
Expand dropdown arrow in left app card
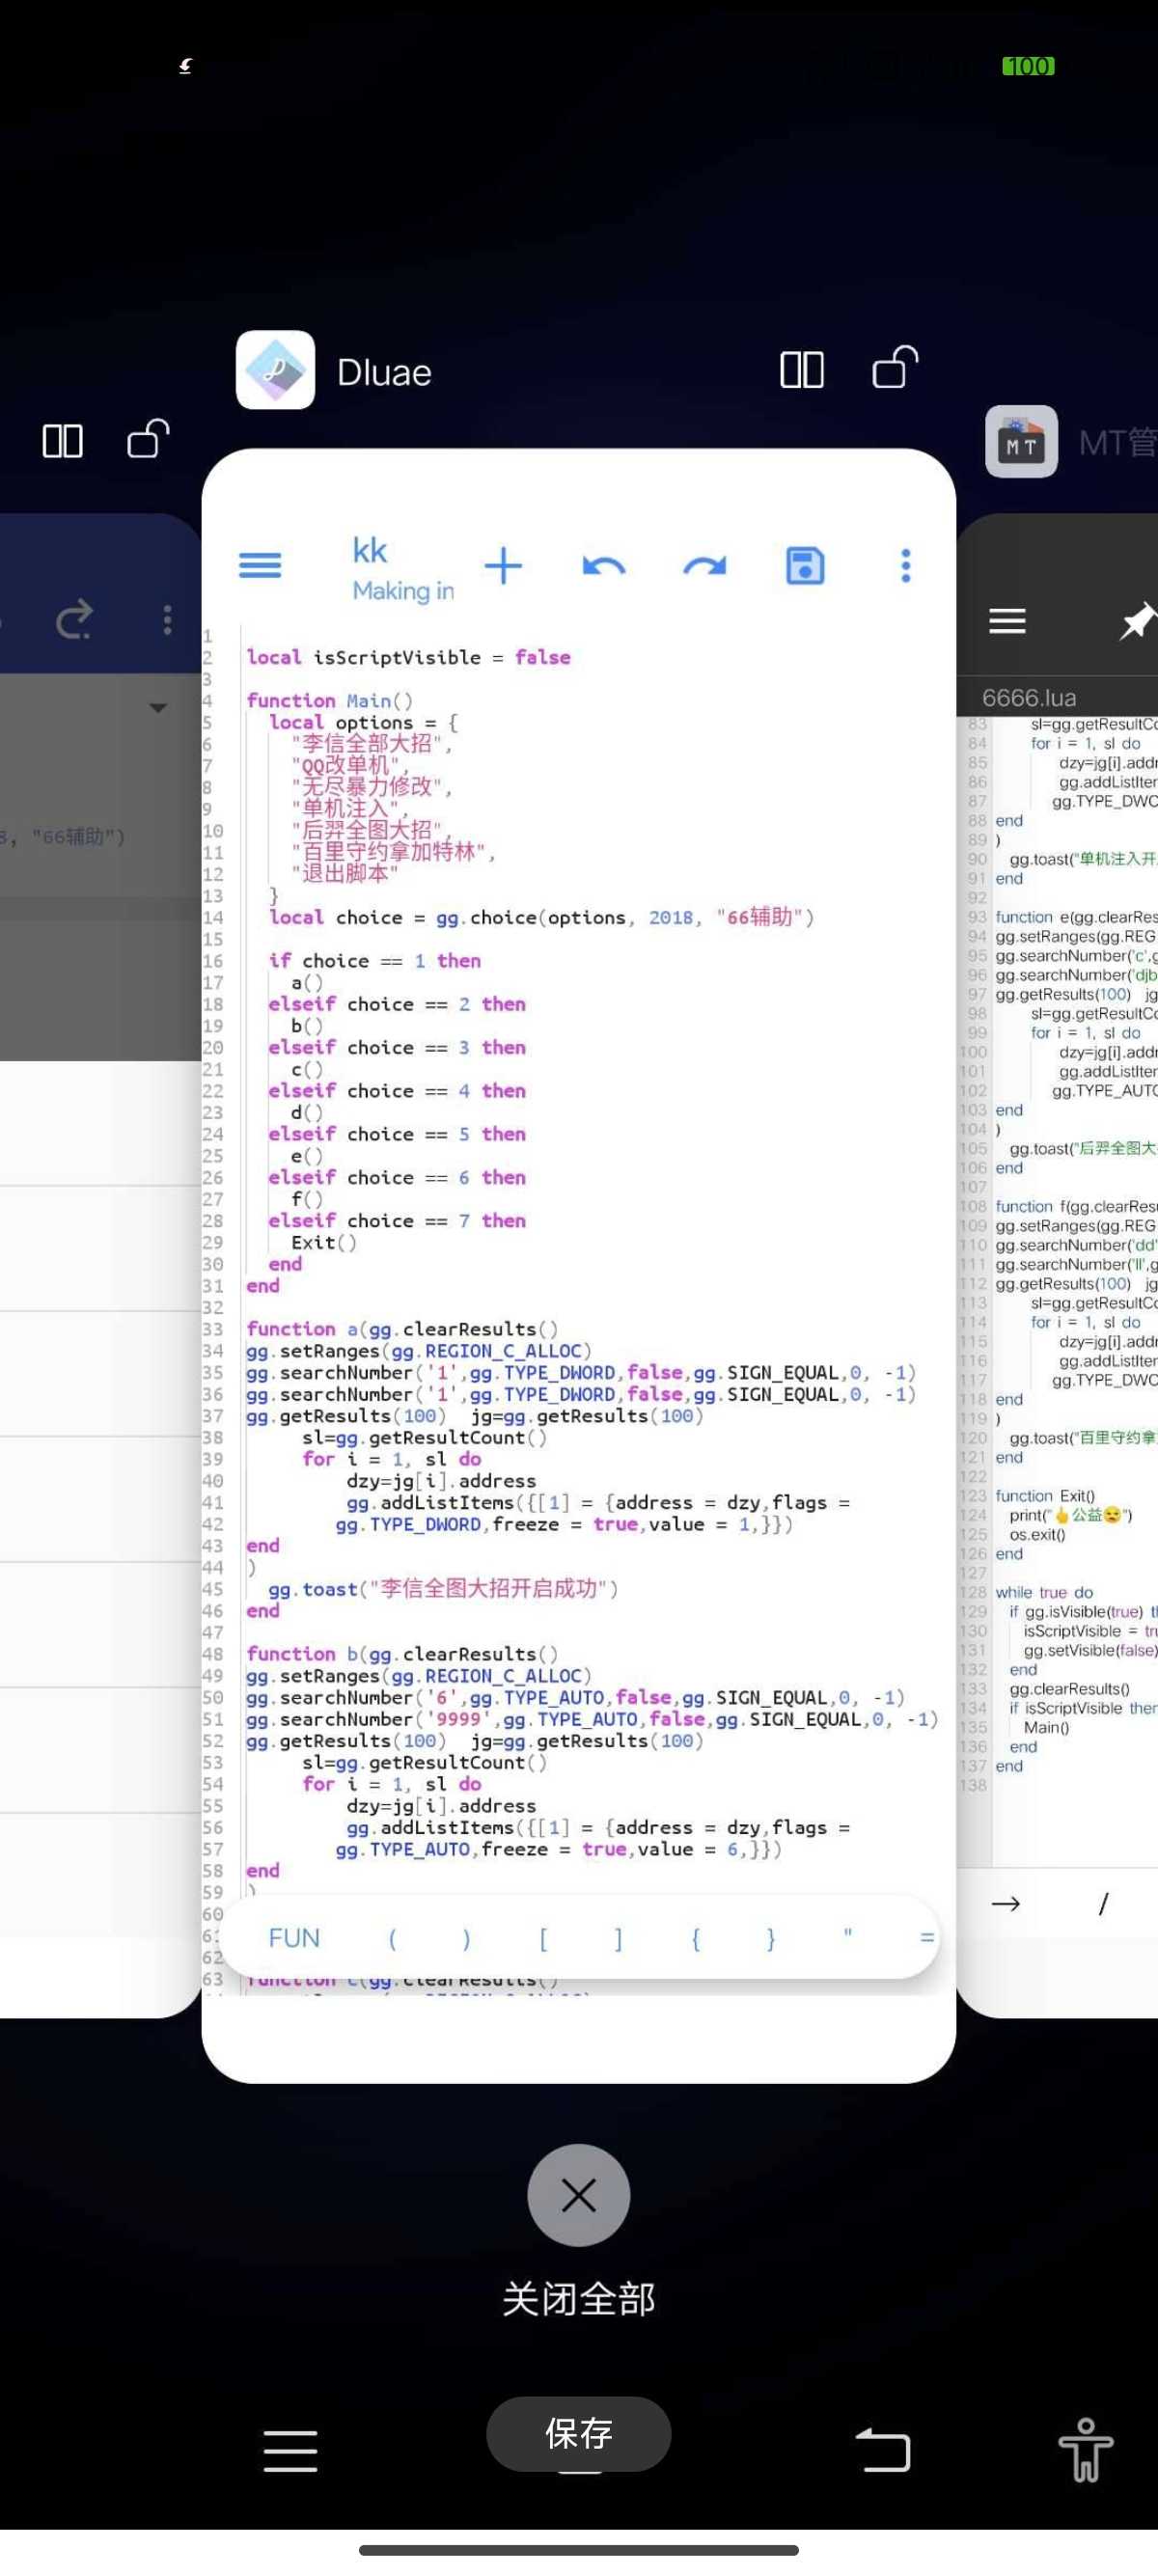(x=158, y=708)
